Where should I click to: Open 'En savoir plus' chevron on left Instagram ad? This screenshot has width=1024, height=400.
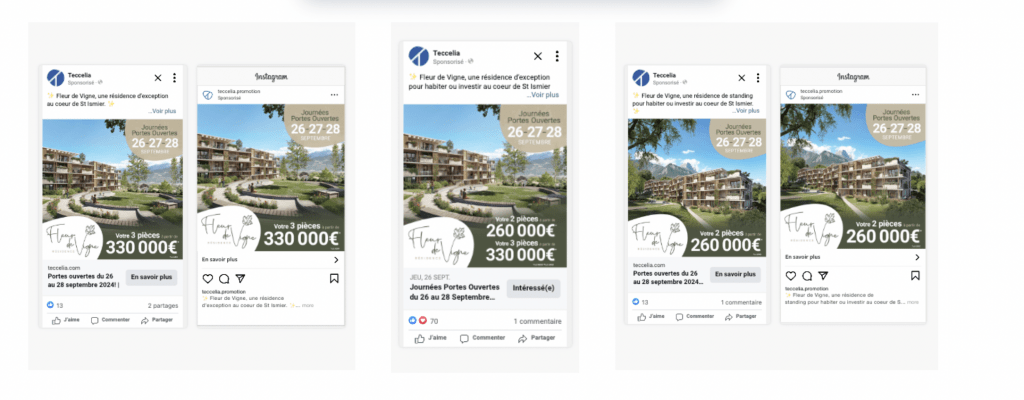tap(336, 259)
